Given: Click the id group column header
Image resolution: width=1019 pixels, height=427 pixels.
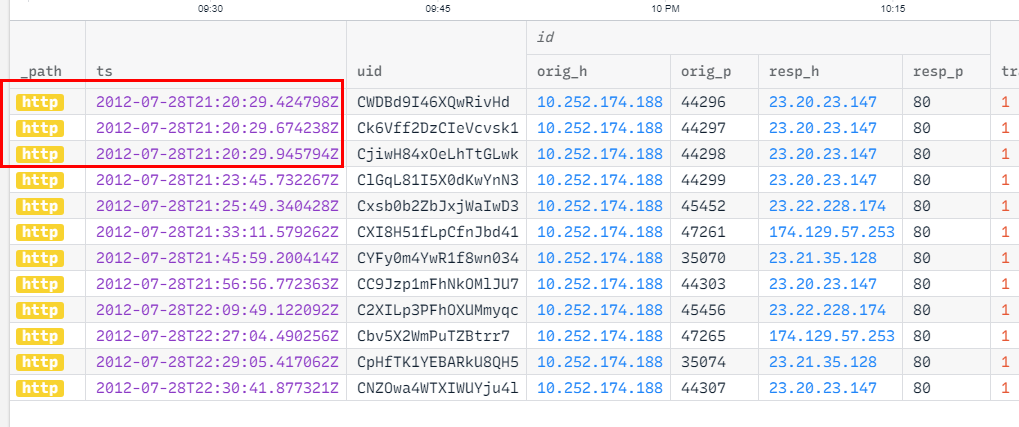Looking at the screenshot, I should 545,38.
